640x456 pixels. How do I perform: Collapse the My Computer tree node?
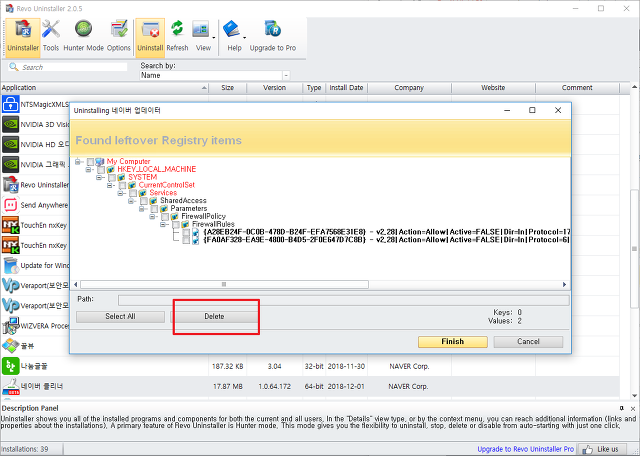tap(78, 162)
